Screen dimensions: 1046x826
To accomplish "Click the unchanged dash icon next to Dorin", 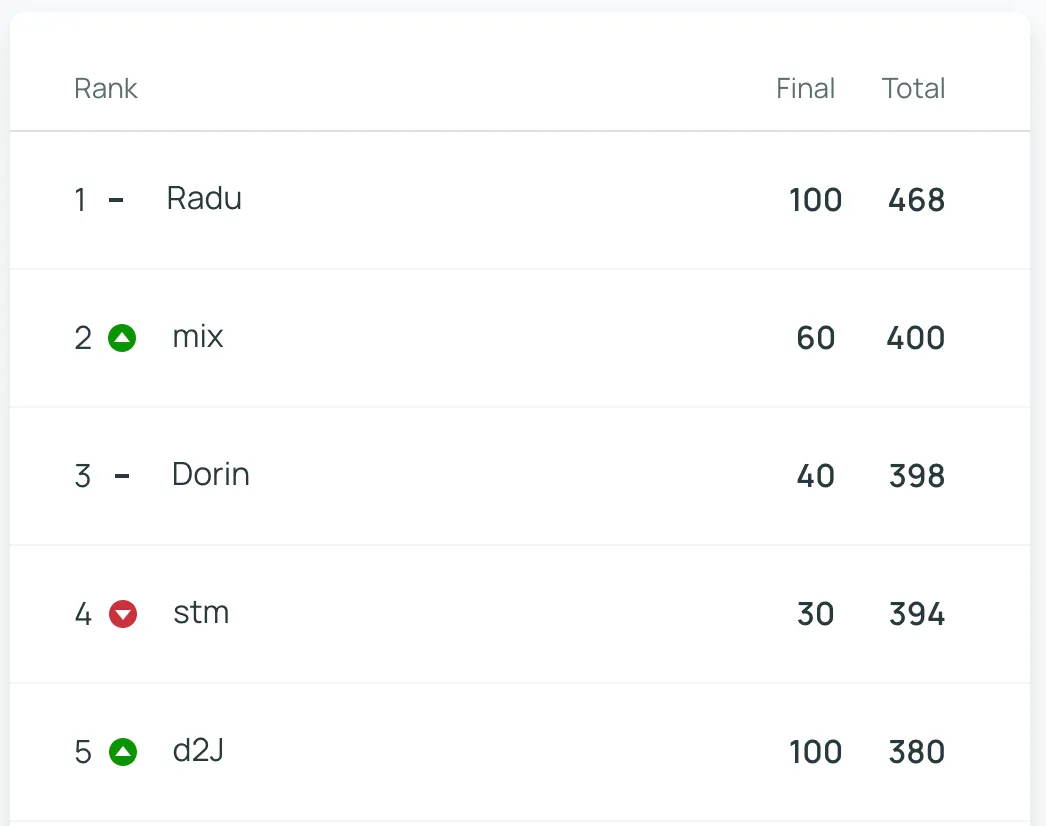I will [x=122, y=476].
